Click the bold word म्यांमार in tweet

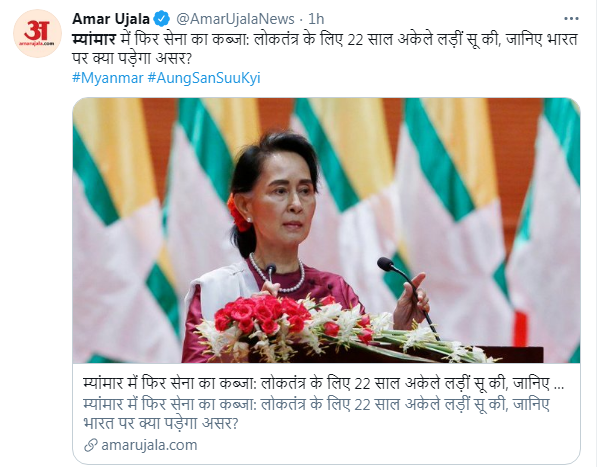[94, 39]
